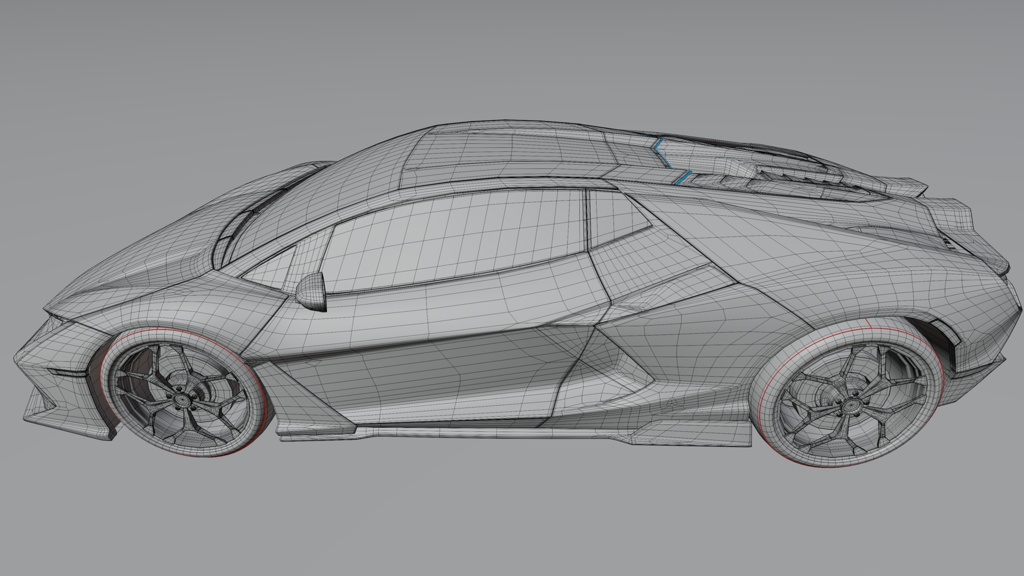Pick the side mirror on the door
Screen dimensions: 1024x576
coord(312,292)
